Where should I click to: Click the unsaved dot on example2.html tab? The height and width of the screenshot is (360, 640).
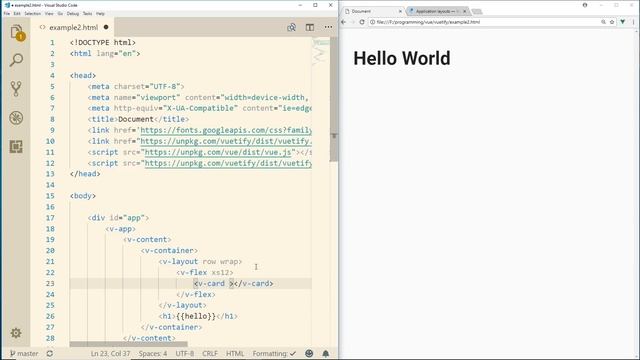point(106,27)
